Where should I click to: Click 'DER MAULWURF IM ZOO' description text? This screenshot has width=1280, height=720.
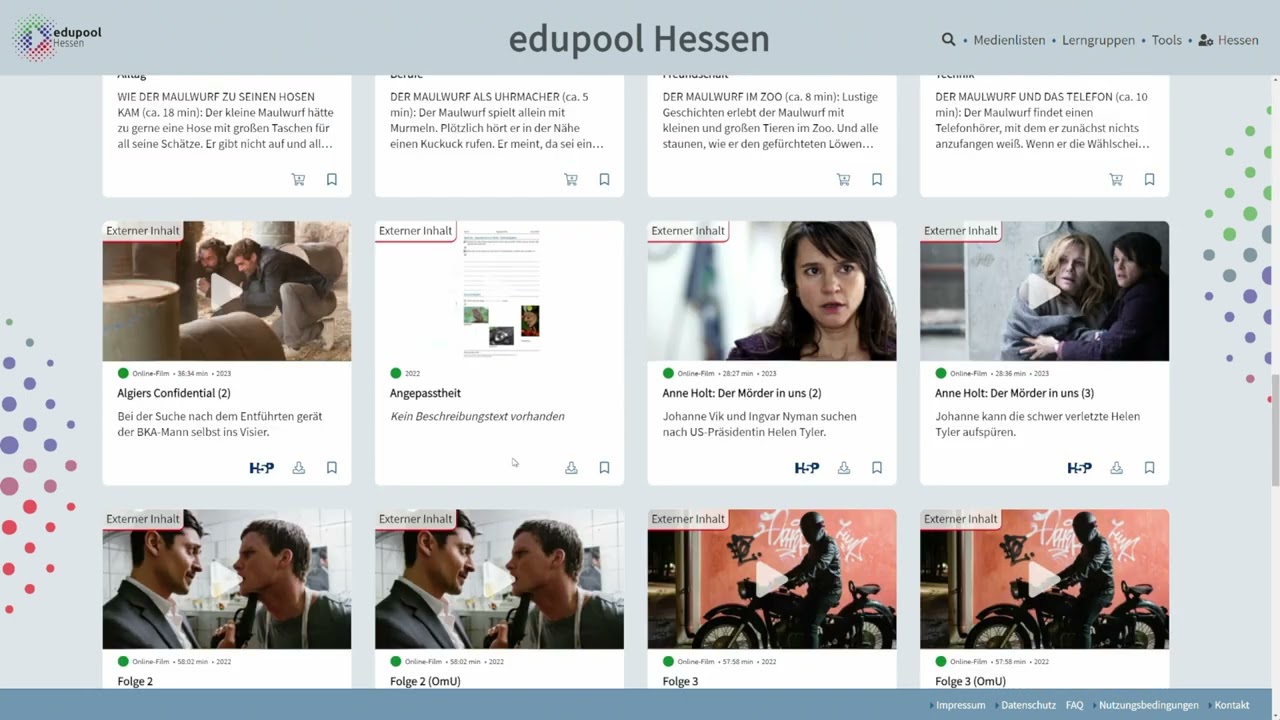coord(771,120)
